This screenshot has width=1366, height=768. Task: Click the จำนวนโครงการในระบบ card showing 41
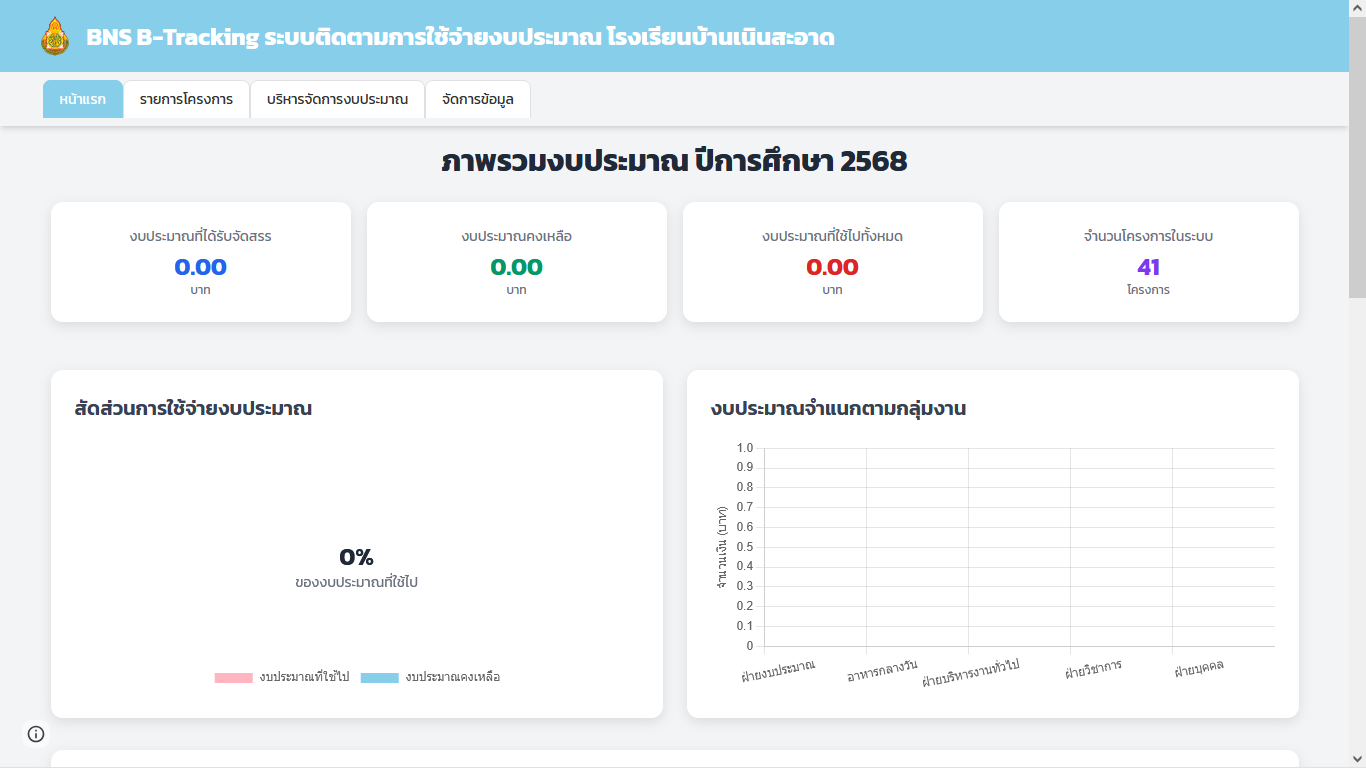tap(1147, 262)
